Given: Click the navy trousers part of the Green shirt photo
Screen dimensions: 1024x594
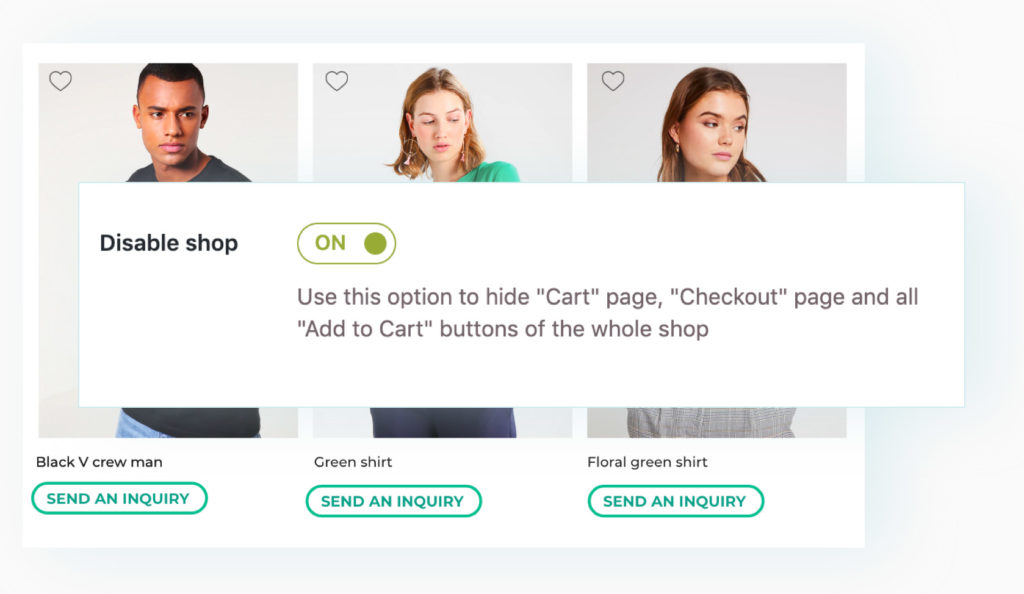Looking at the screenshot, I should [x=443, y=422].
